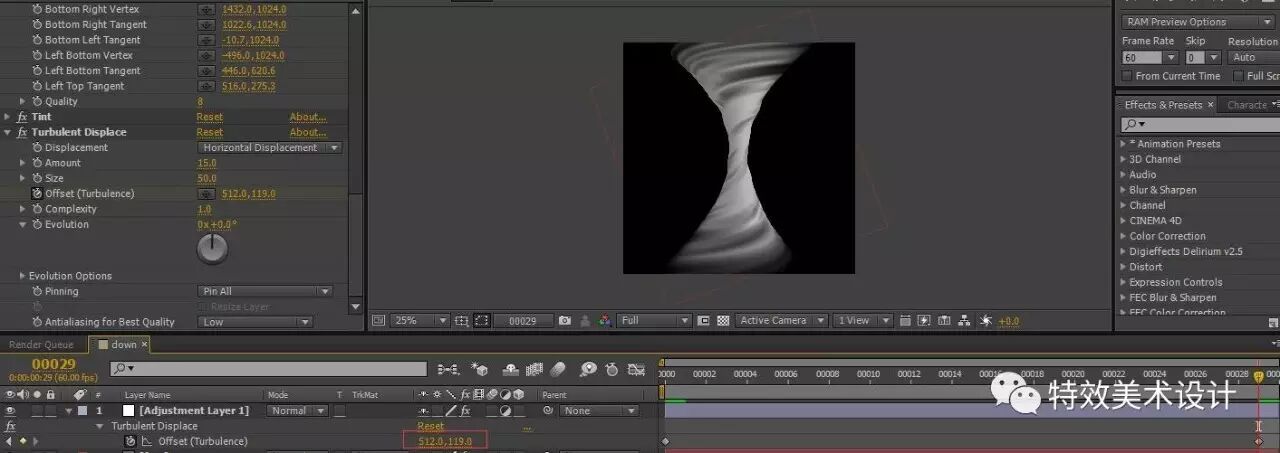Screen dimensions: 1280x453
Task: Click the Tint effect fx icon
Action: tap(22, 117)
